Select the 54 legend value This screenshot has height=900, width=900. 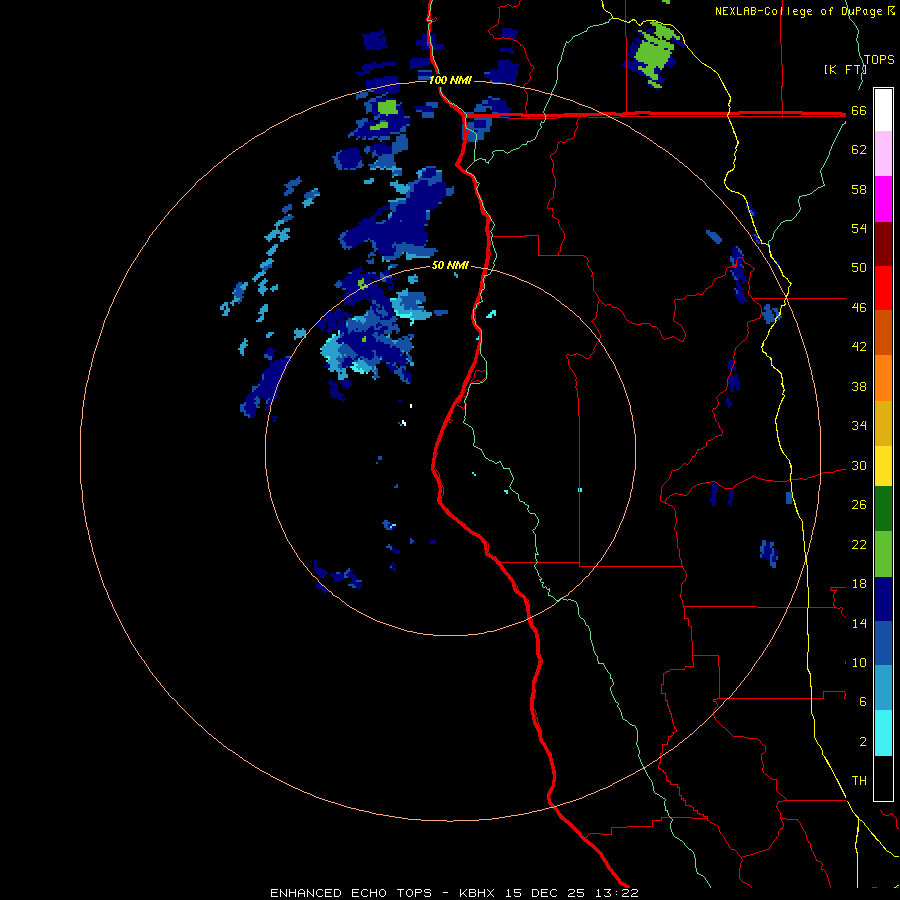(859, 228)
